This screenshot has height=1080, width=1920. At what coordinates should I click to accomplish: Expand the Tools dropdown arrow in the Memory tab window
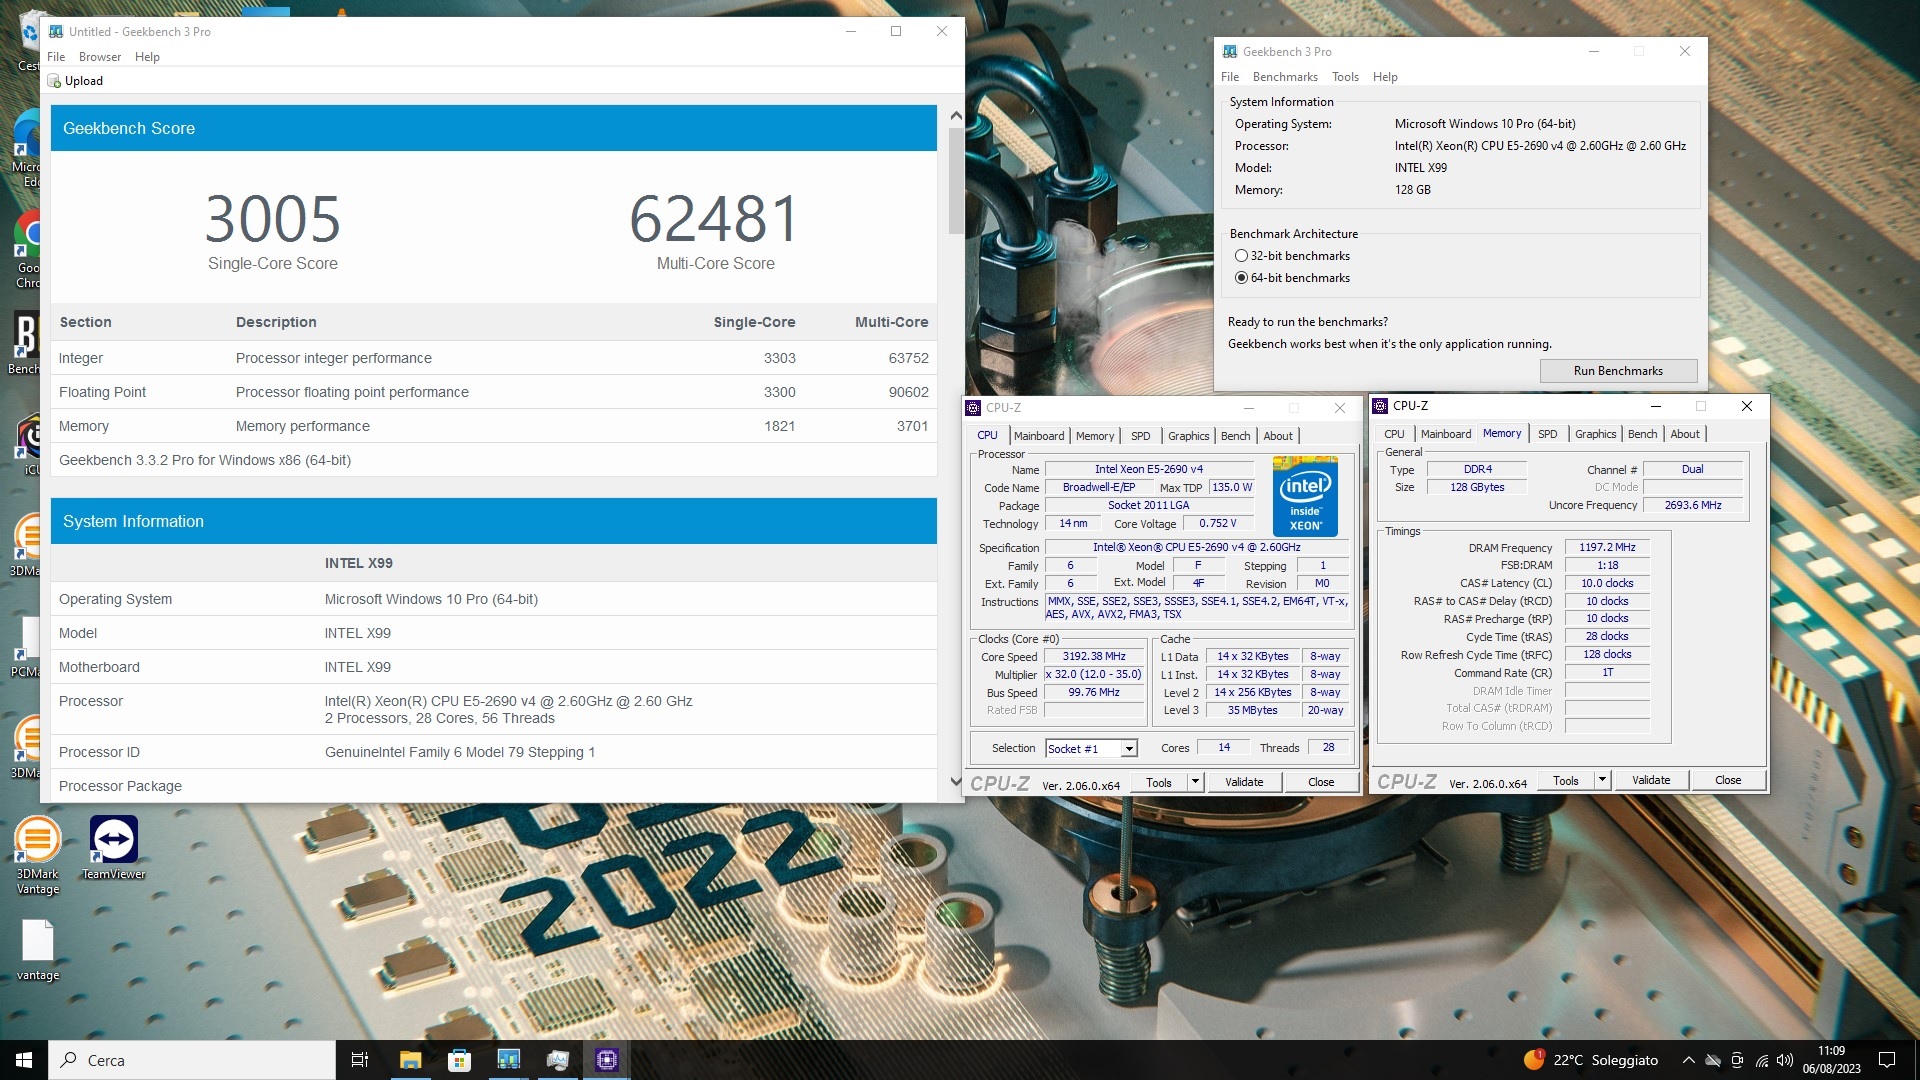click(1602, 780)
